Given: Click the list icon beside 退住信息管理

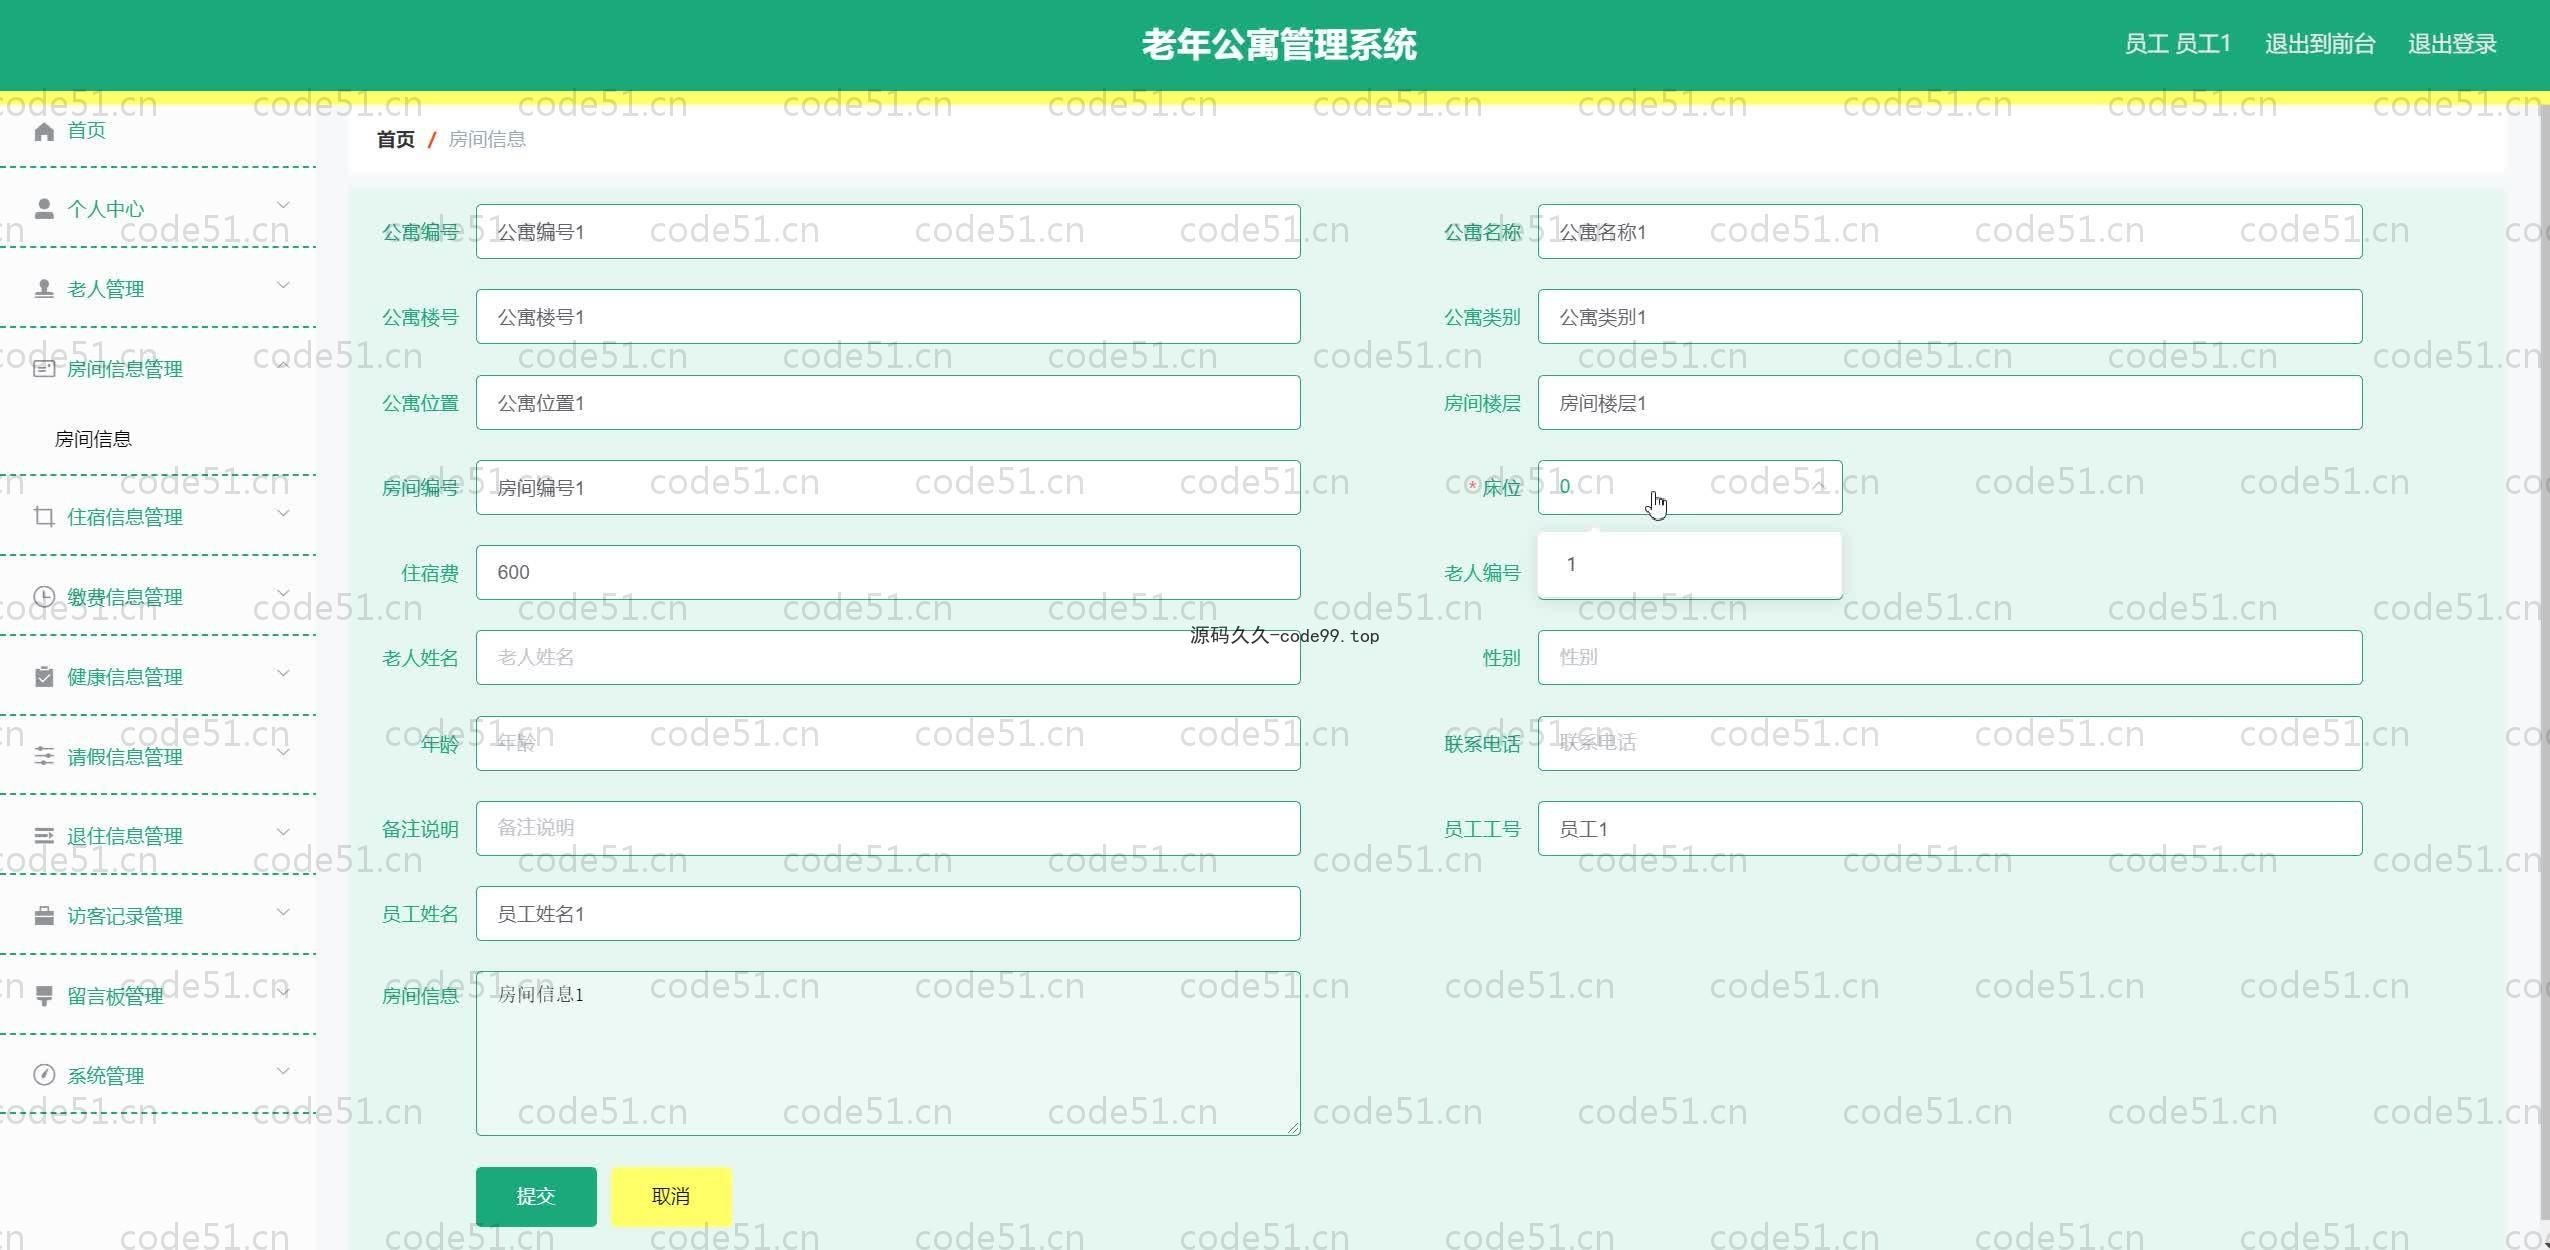Looking at the screenshot, I should 44,836.
